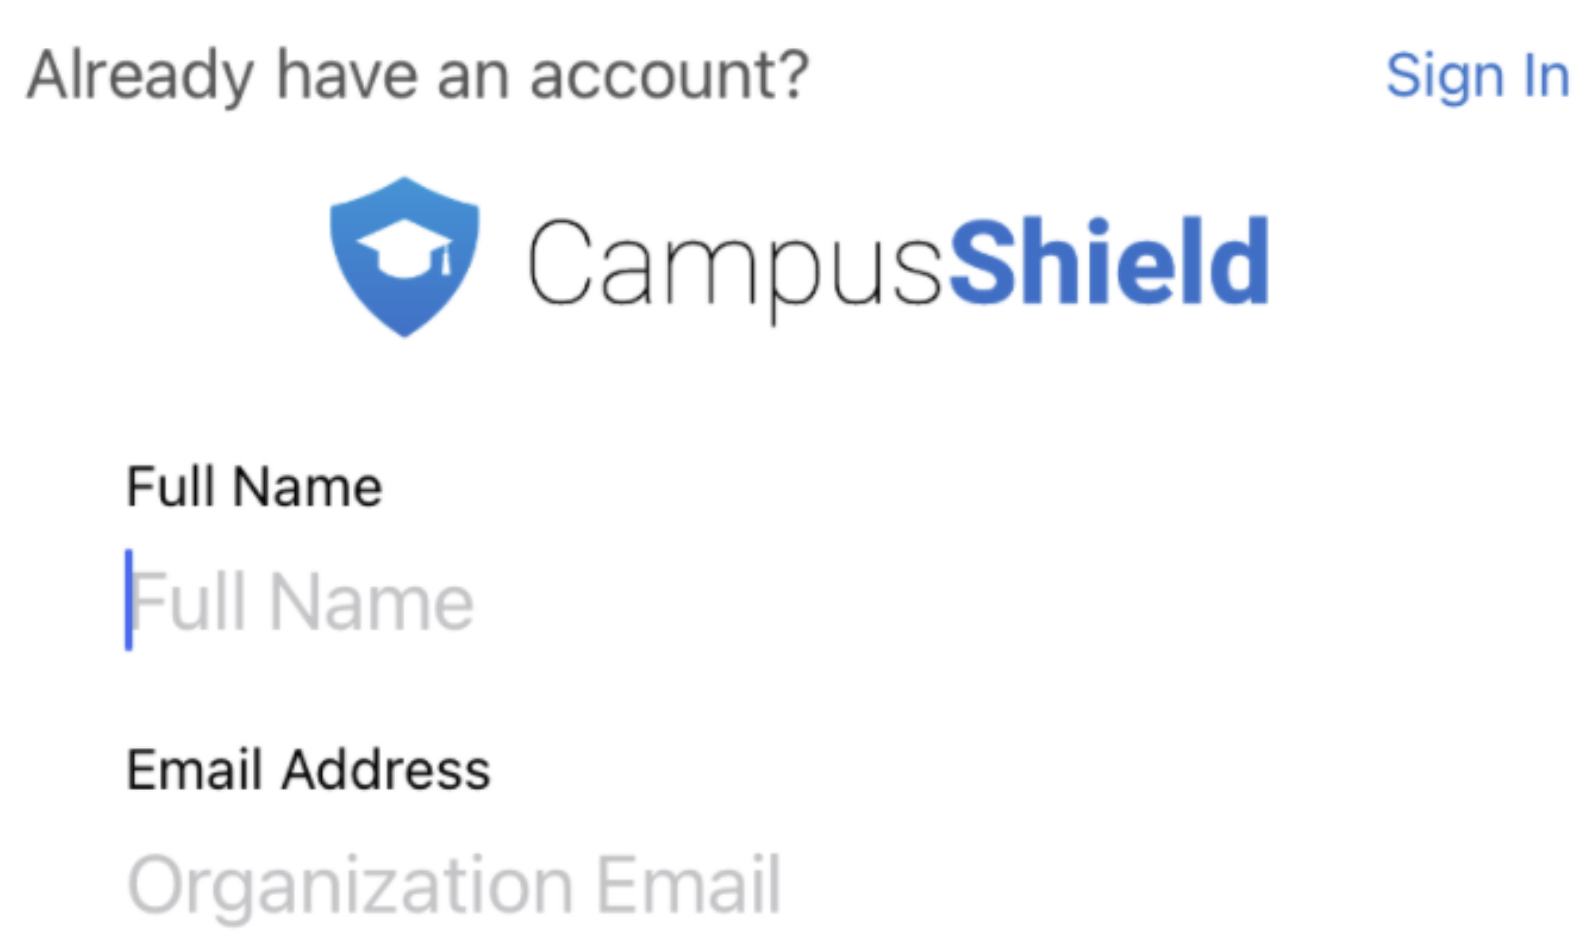This screenshot has height=952, width=1589.
Task: Click the Email Address field label
Action: (x=308, y=770)
